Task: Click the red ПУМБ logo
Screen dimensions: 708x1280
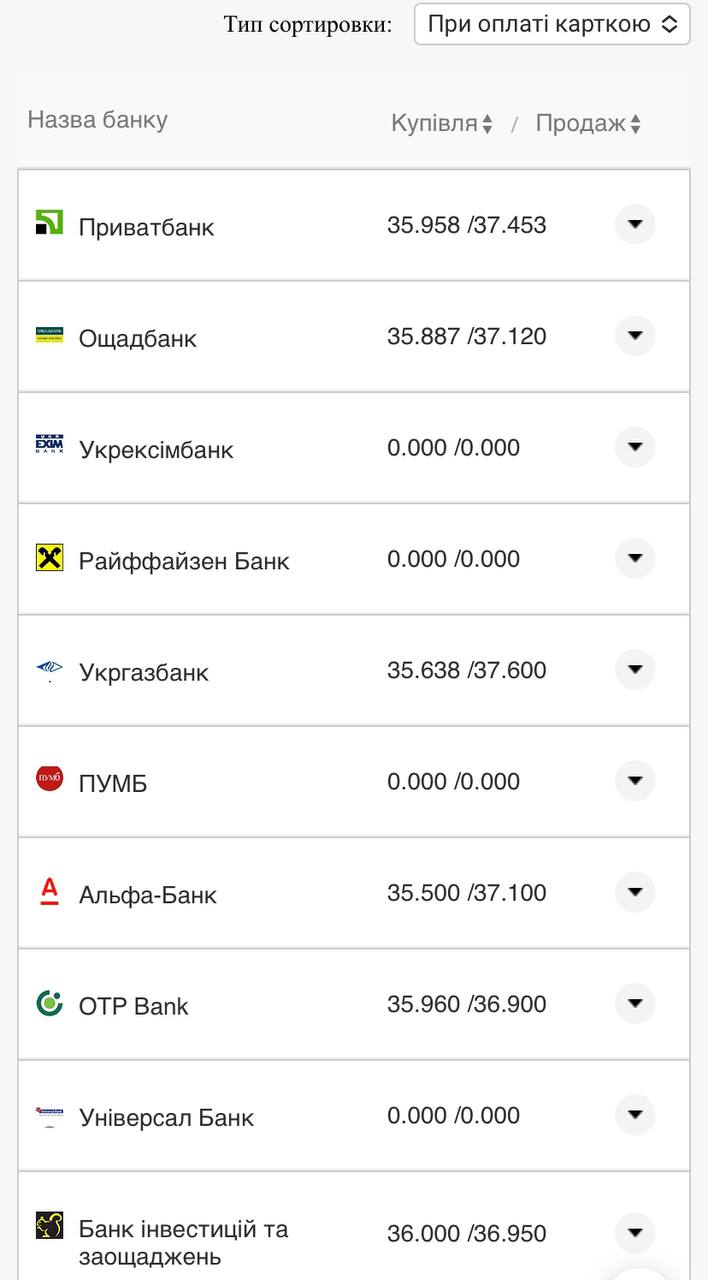Action: click(x=49, y=779)
